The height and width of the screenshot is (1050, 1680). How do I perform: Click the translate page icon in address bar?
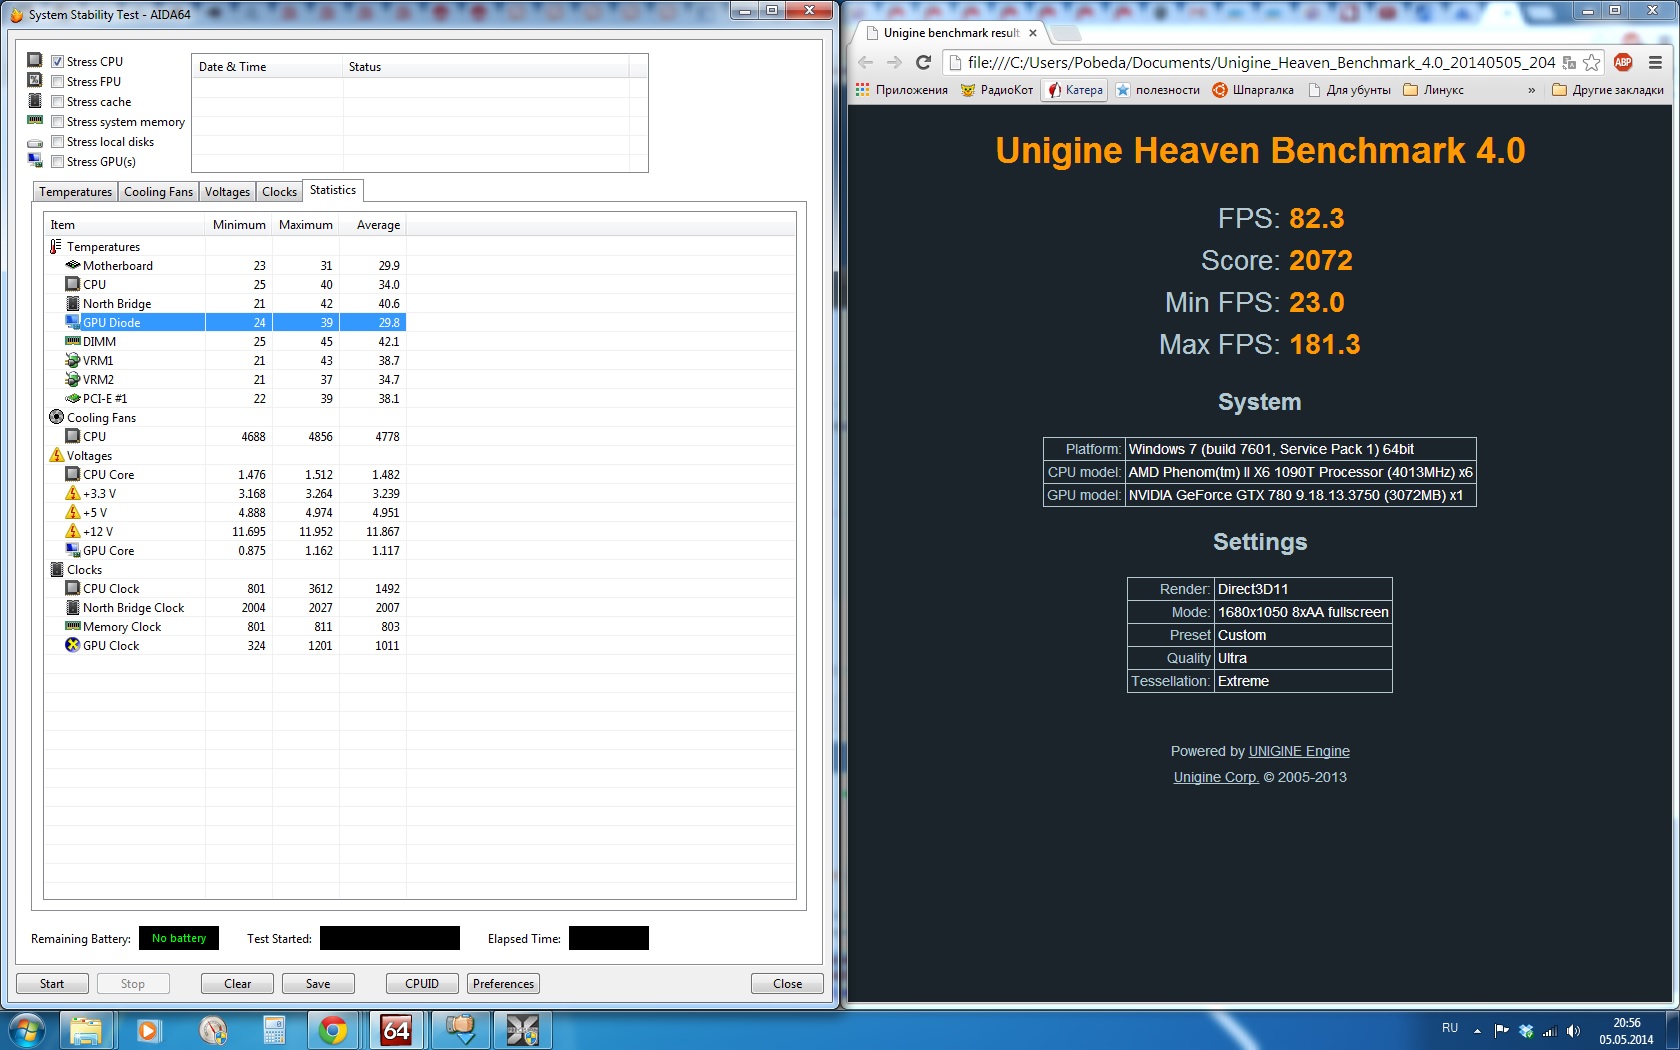(1569, 62)
